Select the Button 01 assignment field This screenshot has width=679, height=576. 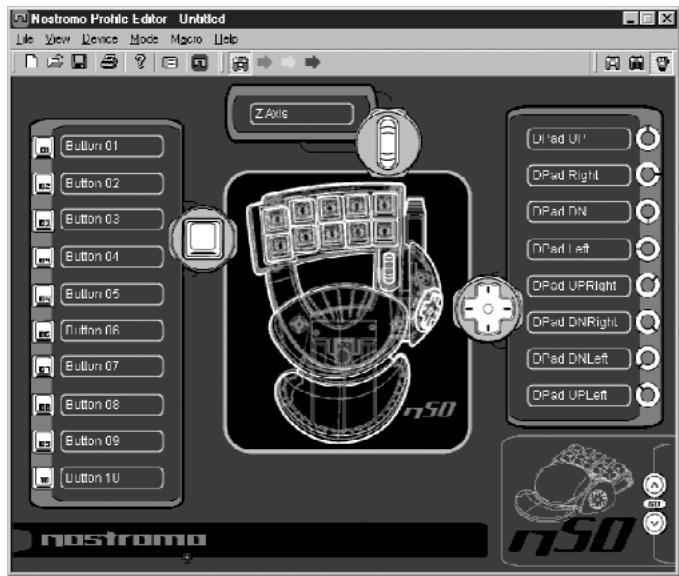[112, 146]
